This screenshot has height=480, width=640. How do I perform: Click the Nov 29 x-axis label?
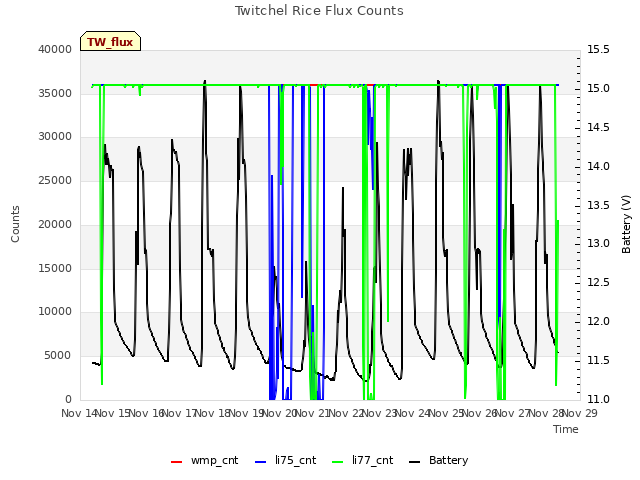pyautogui.click(x=580, y=413)
